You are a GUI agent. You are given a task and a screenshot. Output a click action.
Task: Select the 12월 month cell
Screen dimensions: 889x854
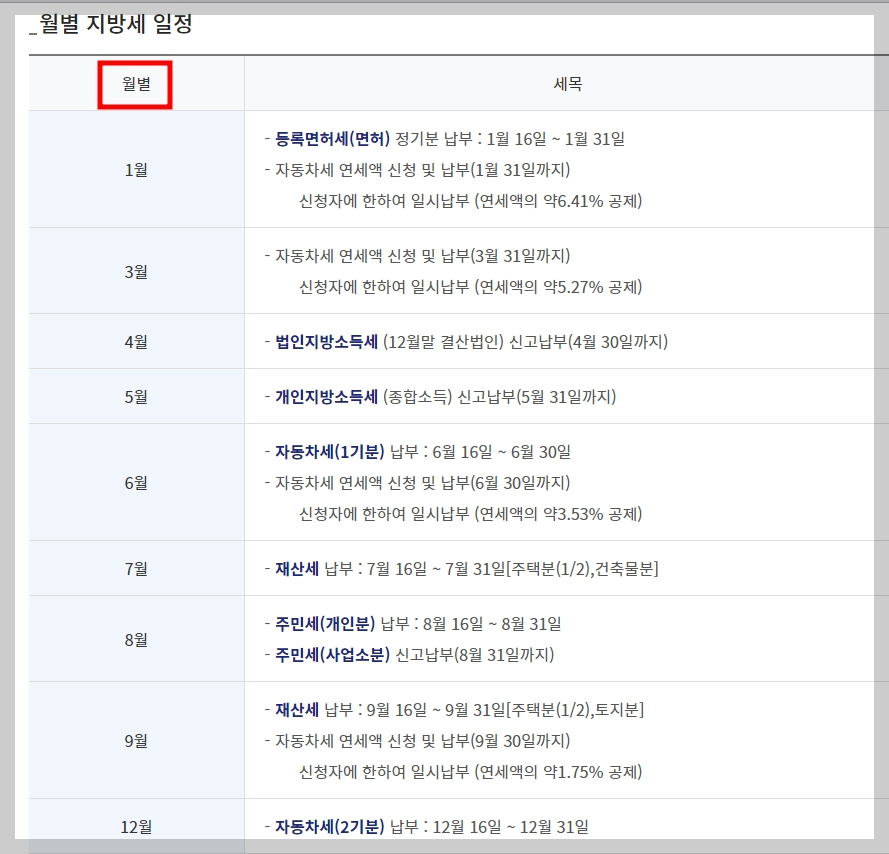click(136, 827)
